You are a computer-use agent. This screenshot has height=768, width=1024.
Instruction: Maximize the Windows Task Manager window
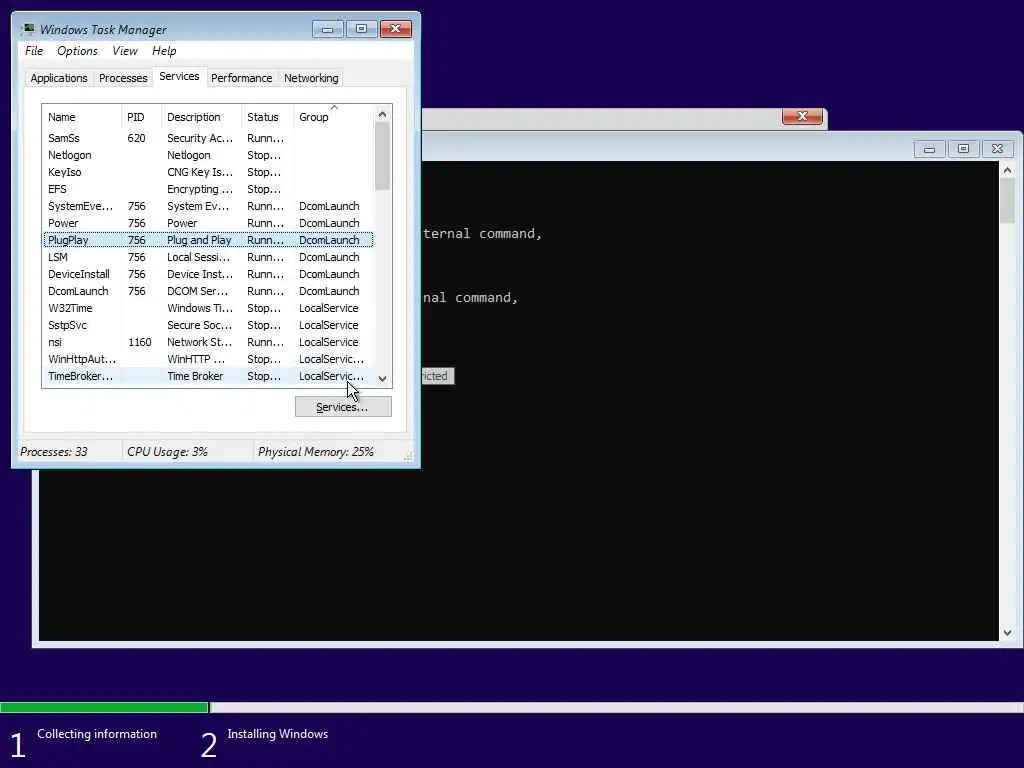361,29
